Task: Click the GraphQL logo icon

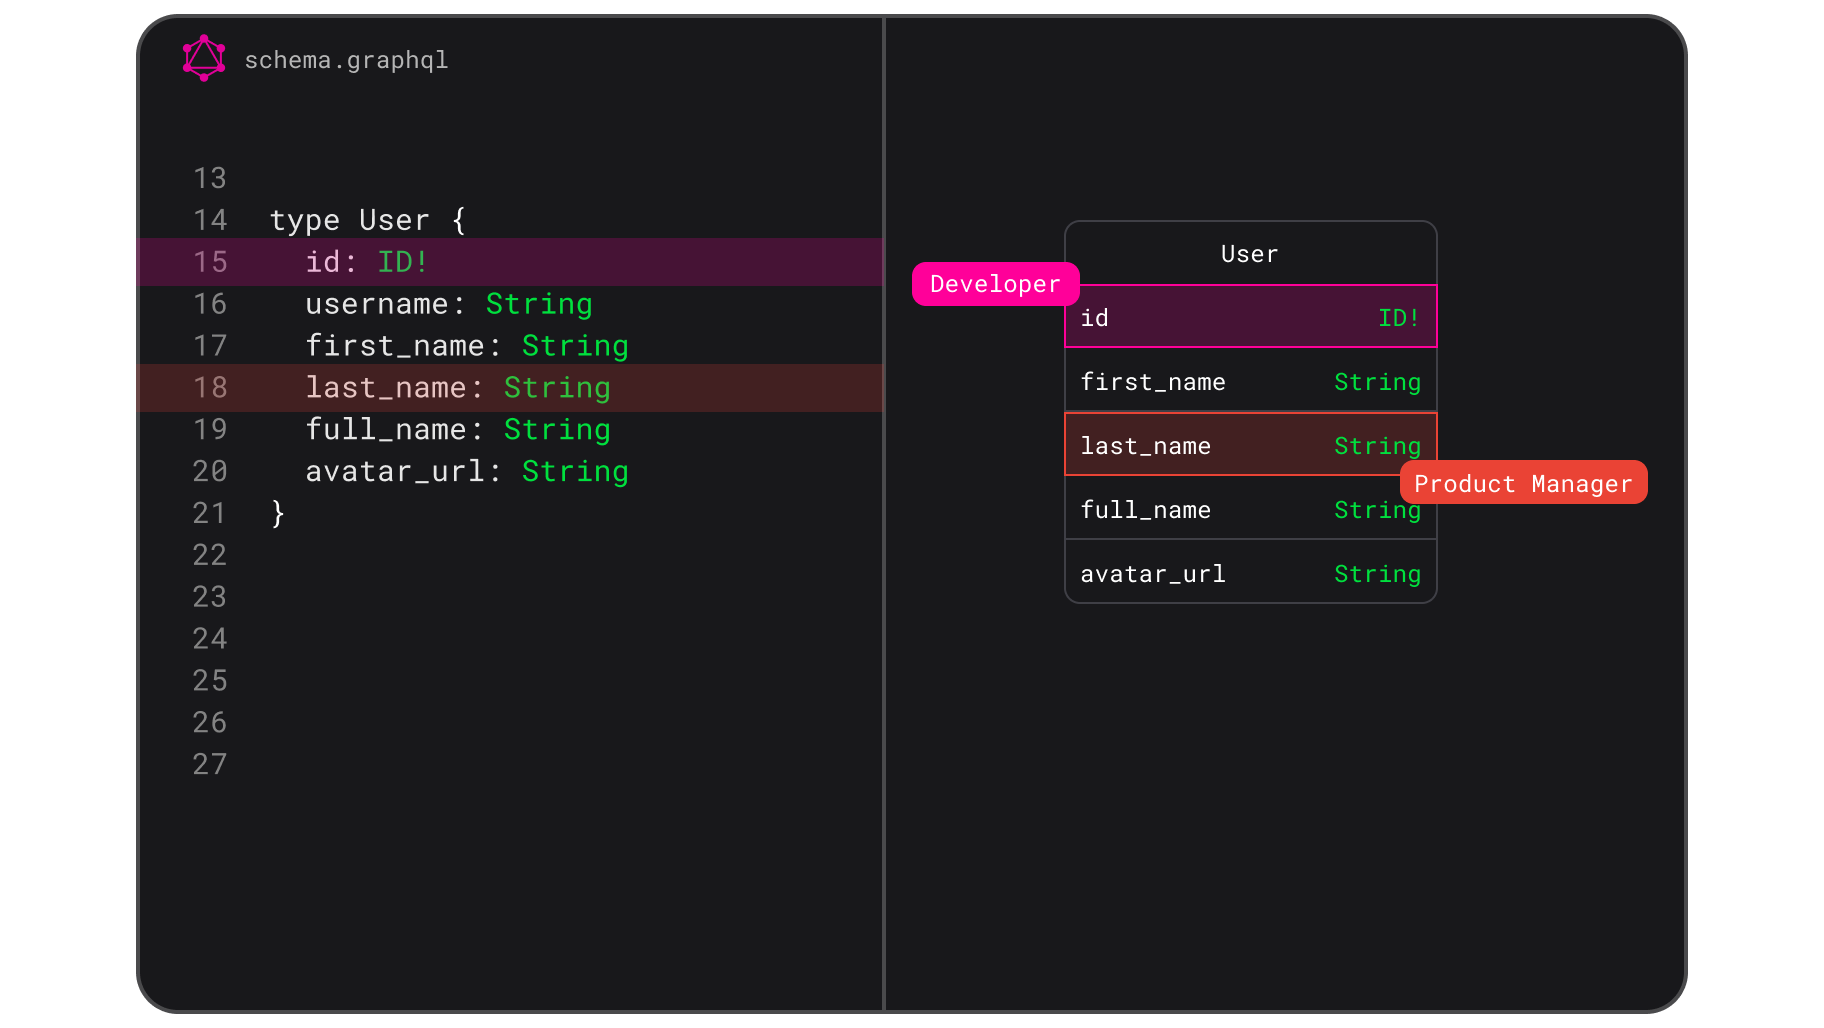Action: [x=204, y=58]
